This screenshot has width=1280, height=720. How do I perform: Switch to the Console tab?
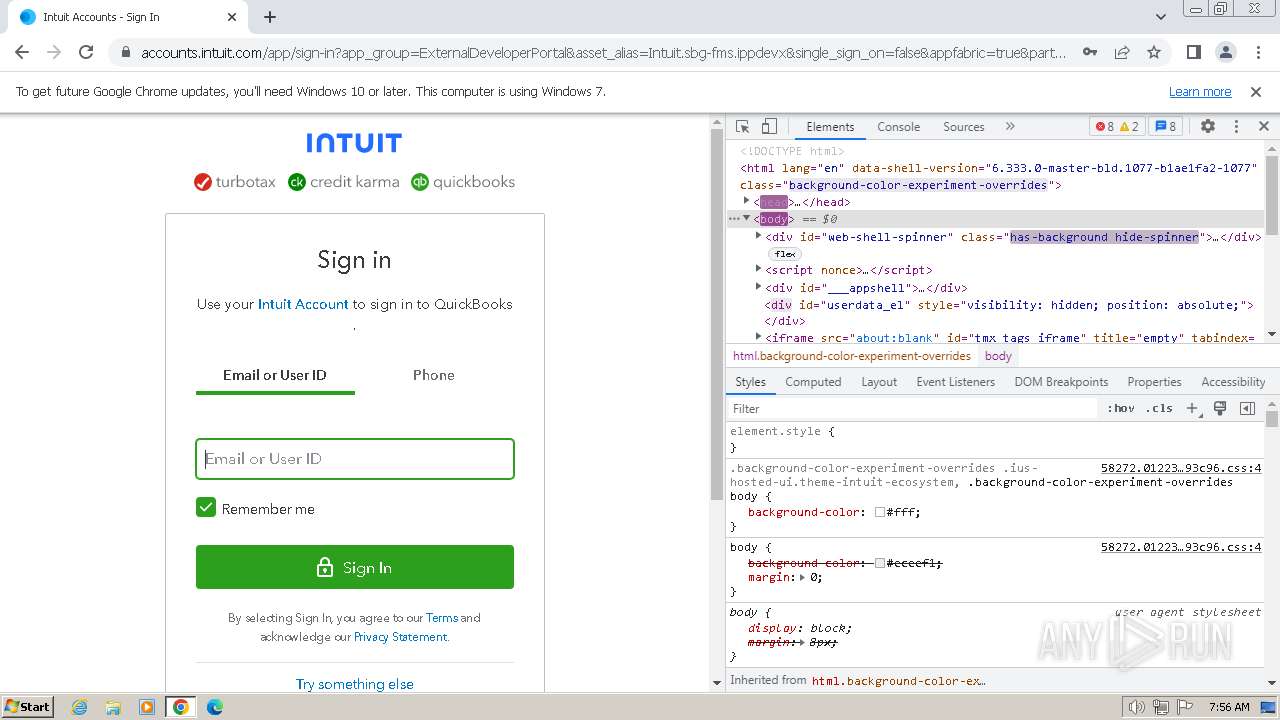click(x=898, y=126)
